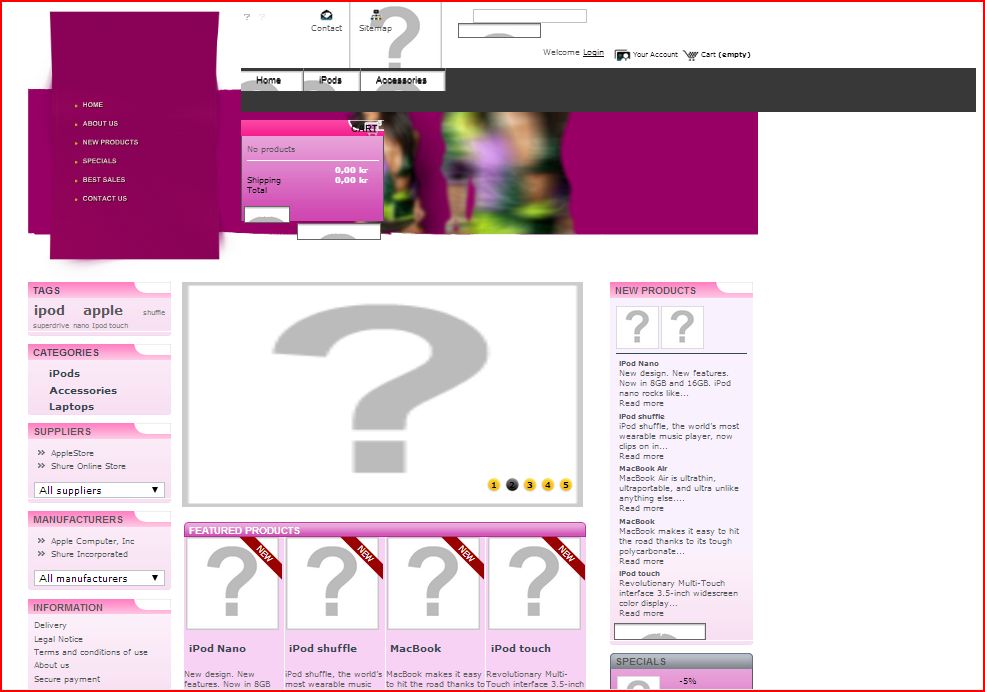Click the TAGS block header
The image size is (985, 692).
coord(99,290)
